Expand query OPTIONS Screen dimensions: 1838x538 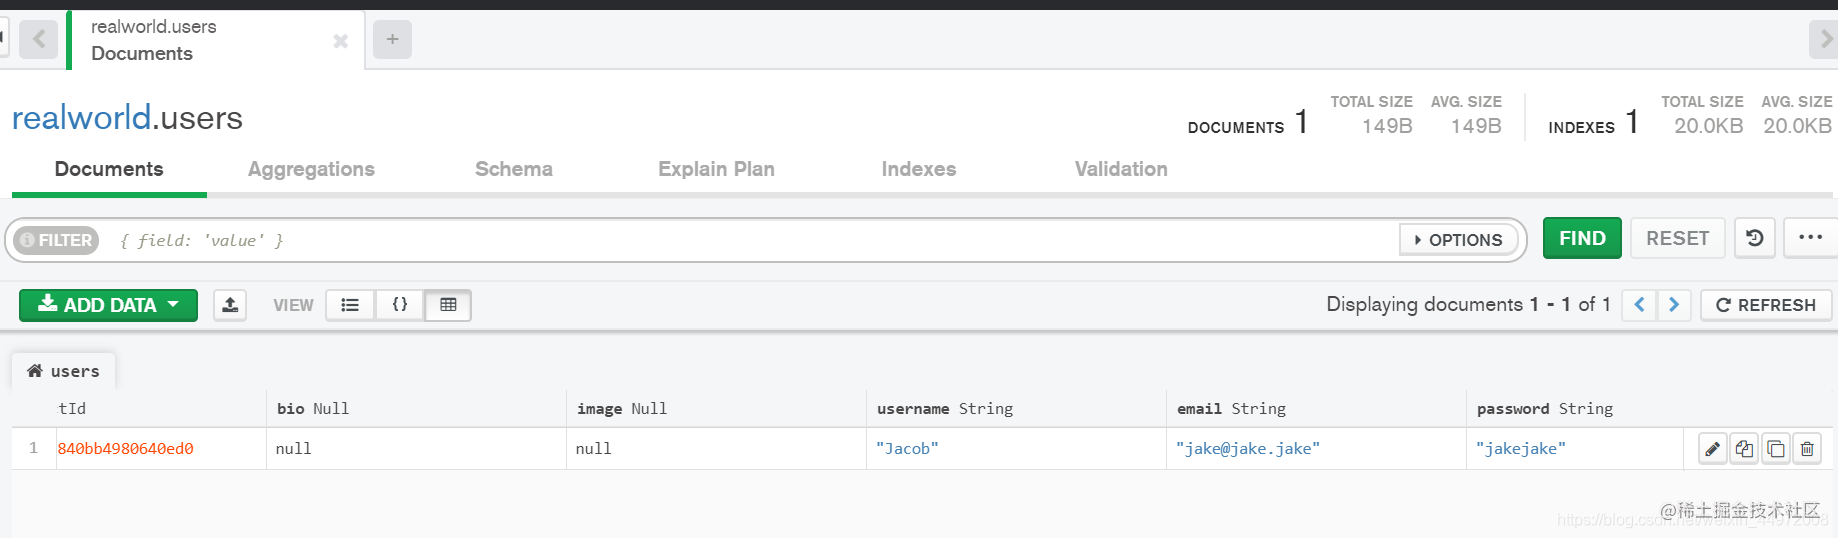(1459, 240)
